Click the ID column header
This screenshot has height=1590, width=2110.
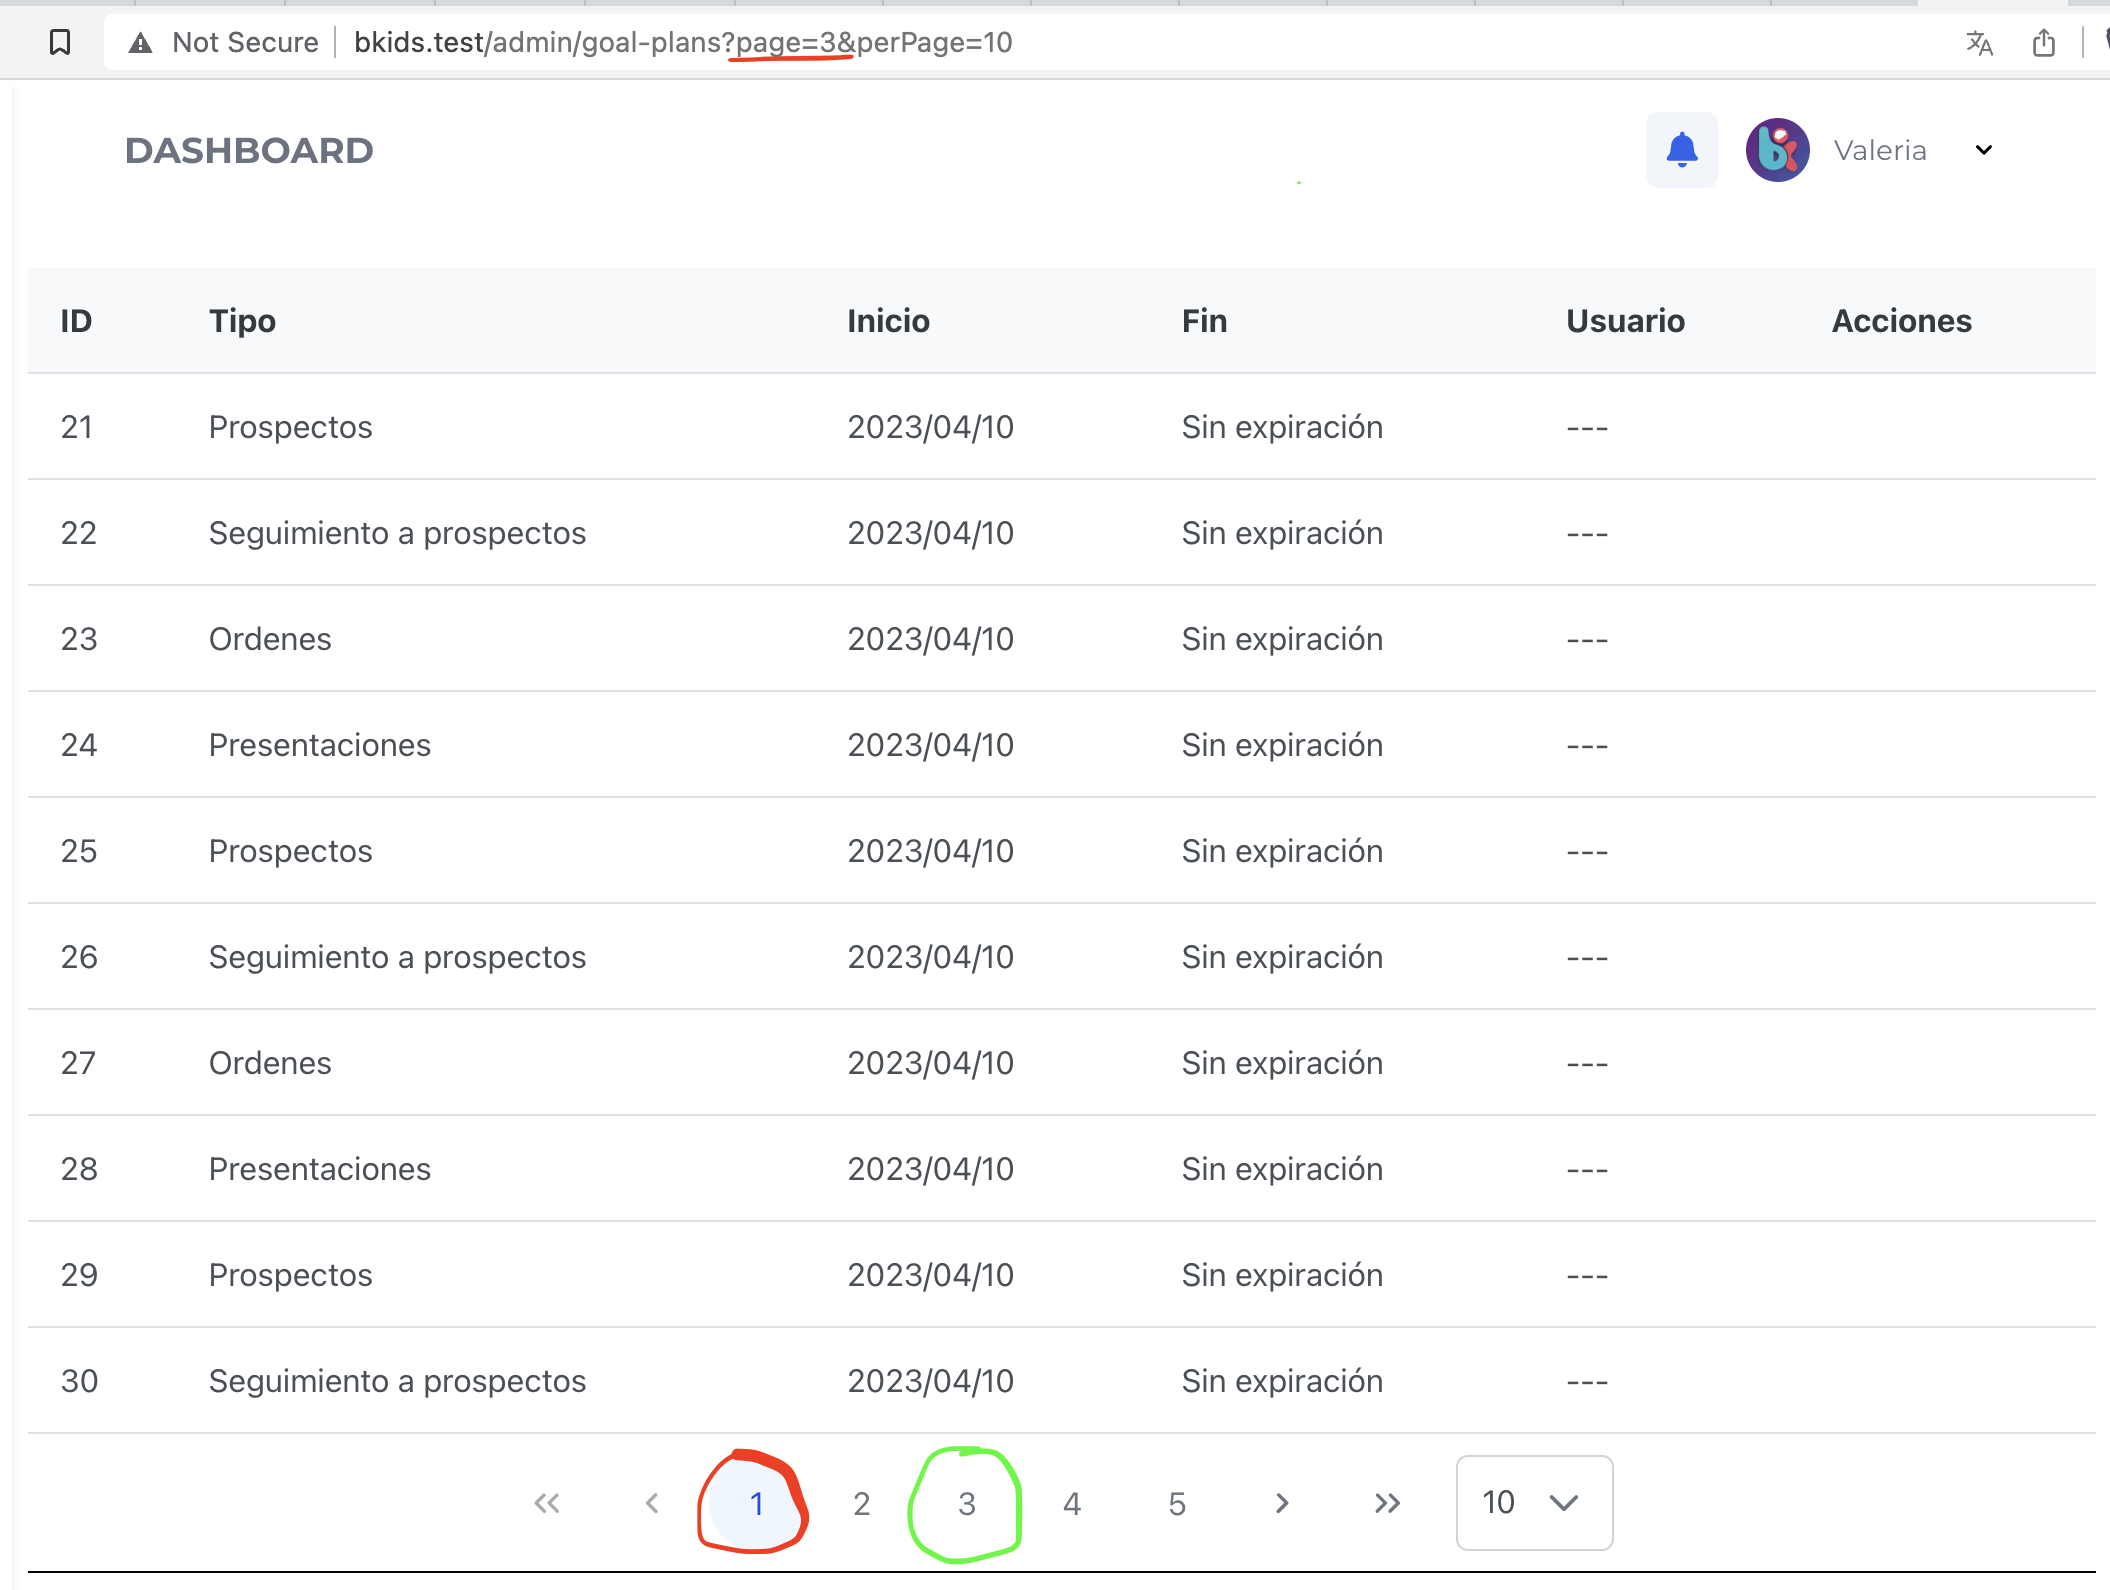coord(76,320)
